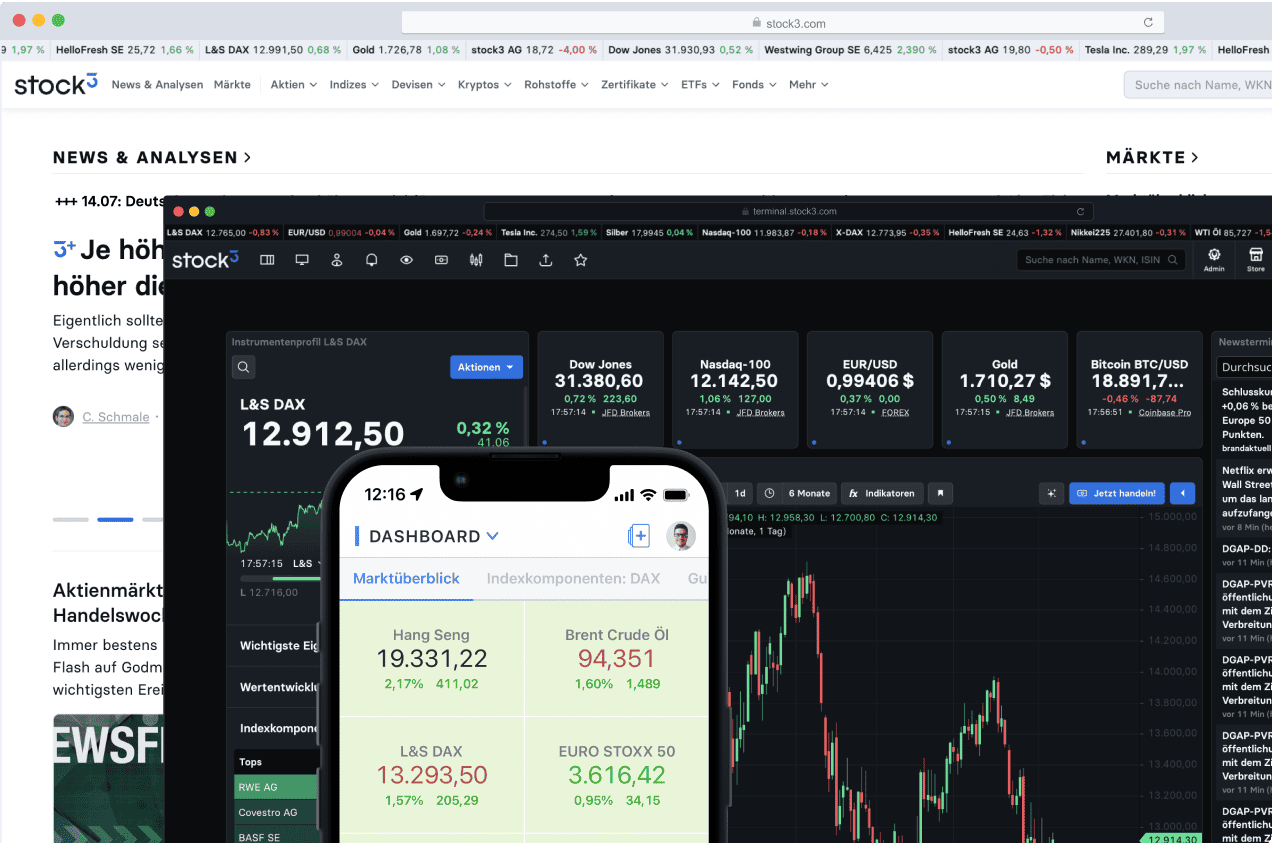Screen dimensions: 1272x843
Task: Open the Kryptos menu dropdown
Action: point(484,85)
